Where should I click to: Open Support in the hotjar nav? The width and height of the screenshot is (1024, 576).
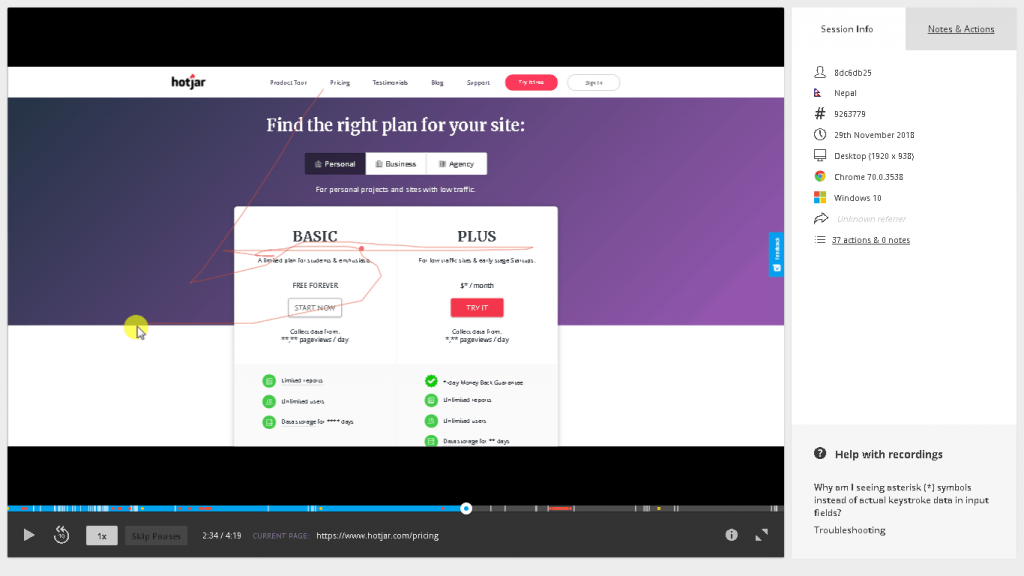click(478, 82)
